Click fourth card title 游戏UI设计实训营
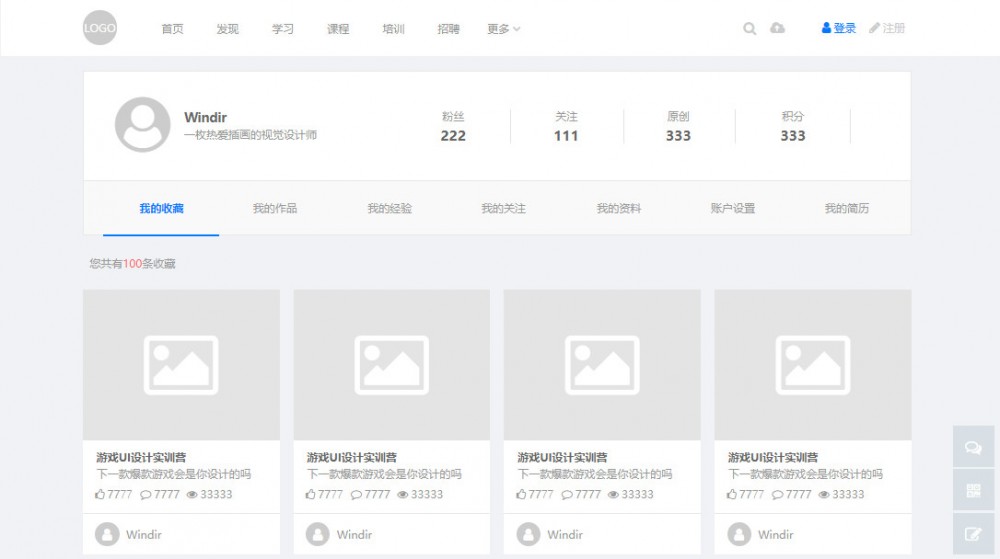 tap(773, 458)
